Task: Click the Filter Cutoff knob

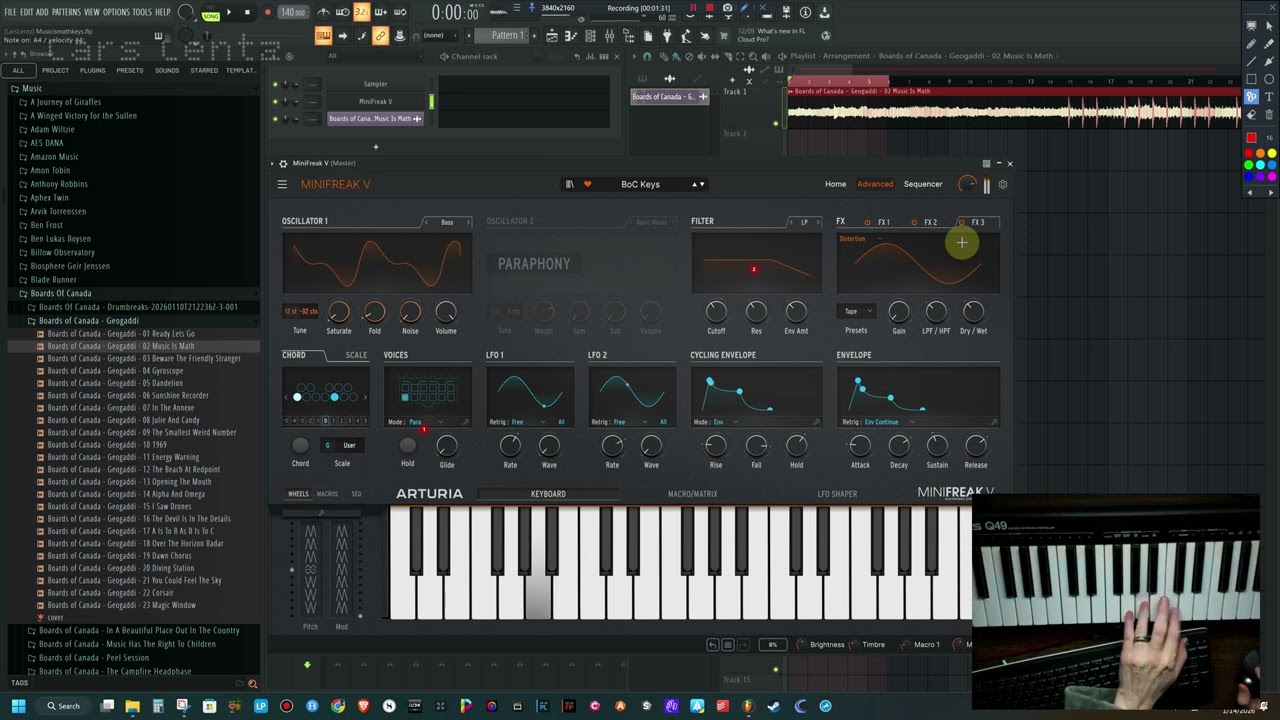Action: point(716,312)
